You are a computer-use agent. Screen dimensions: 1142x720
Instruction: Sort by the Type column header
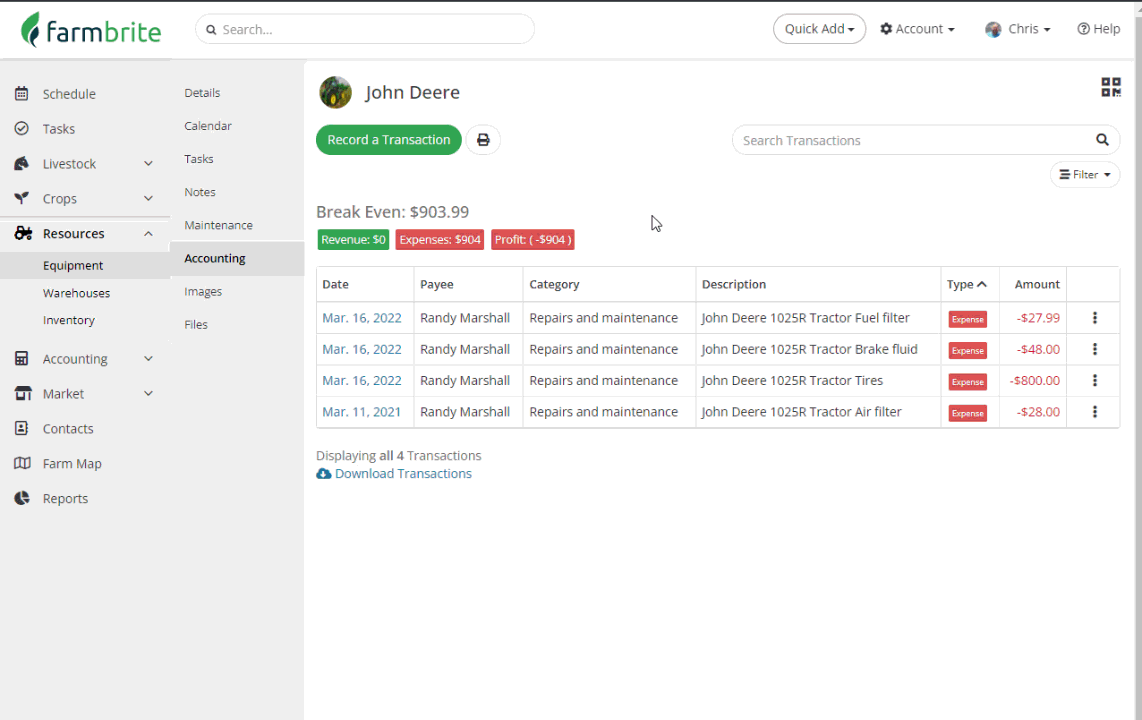point(966,284)
